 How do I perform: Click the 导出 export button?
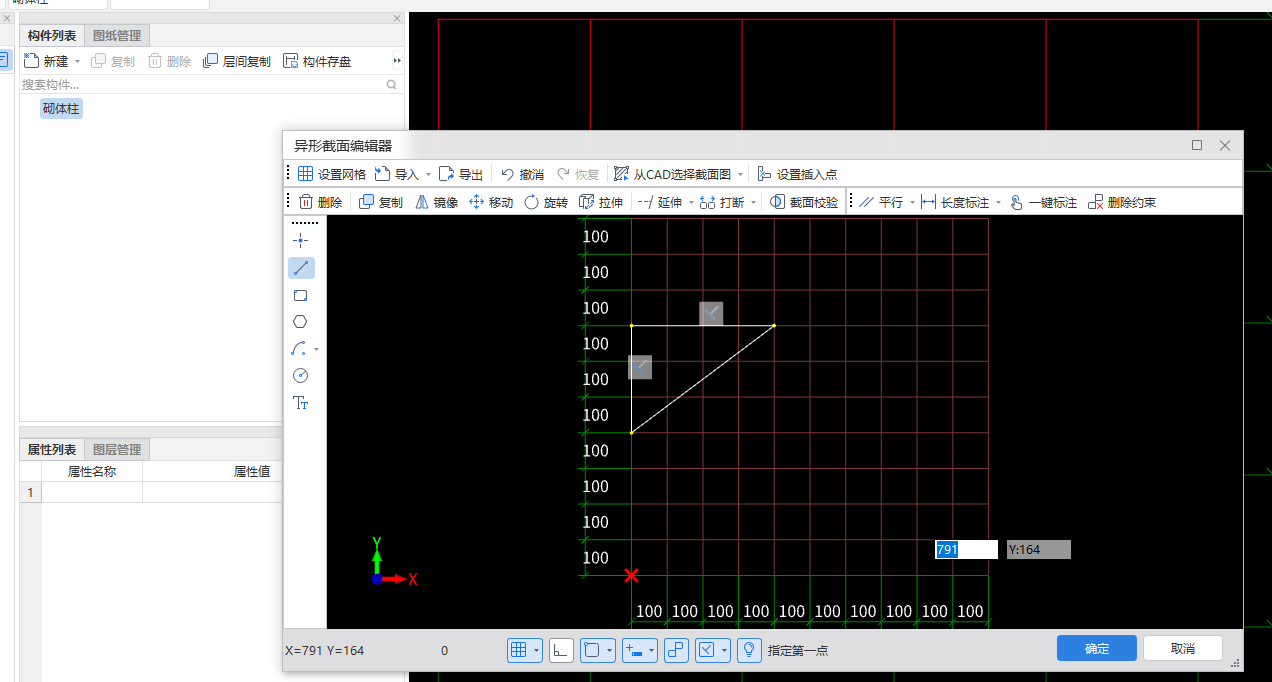tap(461, 174)
